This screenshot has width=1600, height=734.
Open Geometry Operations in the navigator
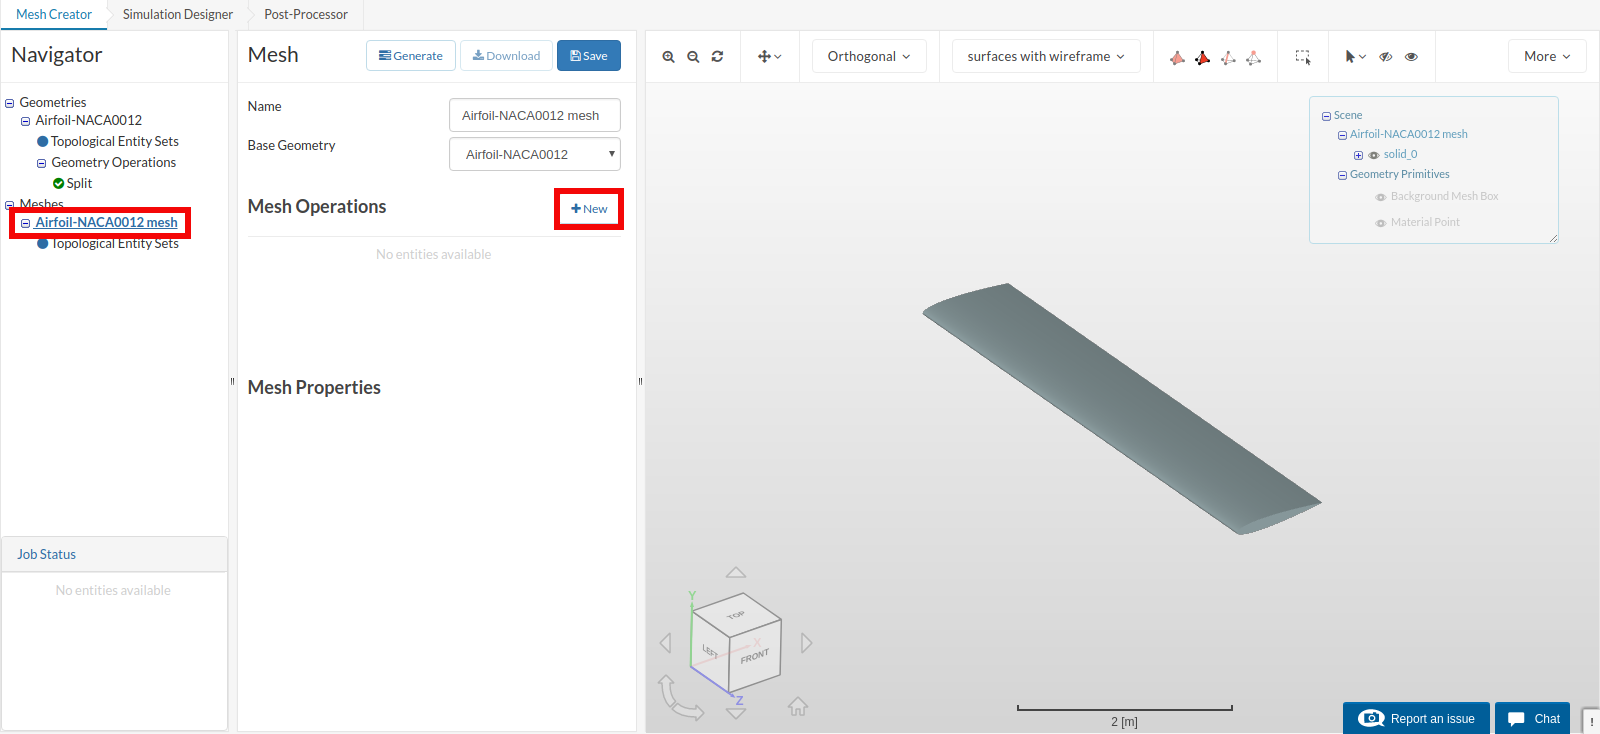pos(114,162)
